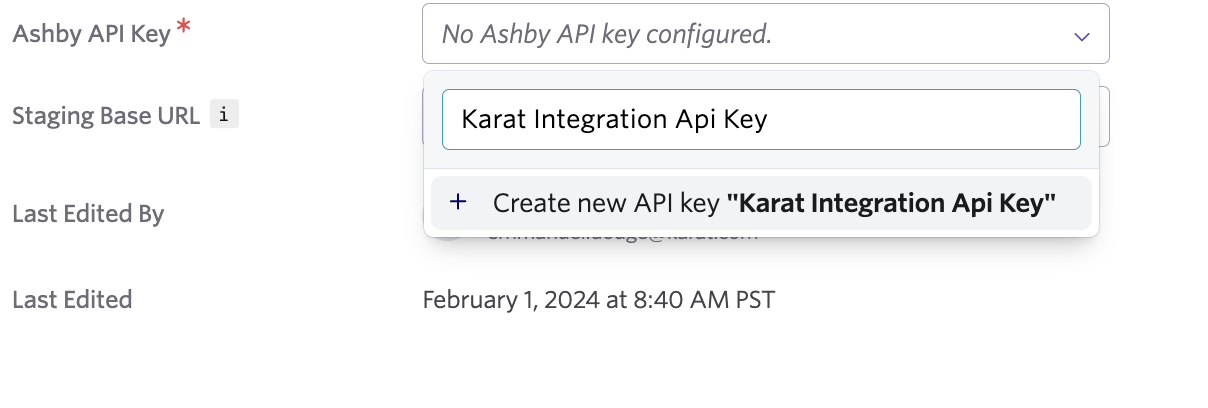Image resolution: width=1208 pixels, height=408 pixels.
Task: Click the "PST" timezone text in Last Edited
Action: click(x=754, y=299)
